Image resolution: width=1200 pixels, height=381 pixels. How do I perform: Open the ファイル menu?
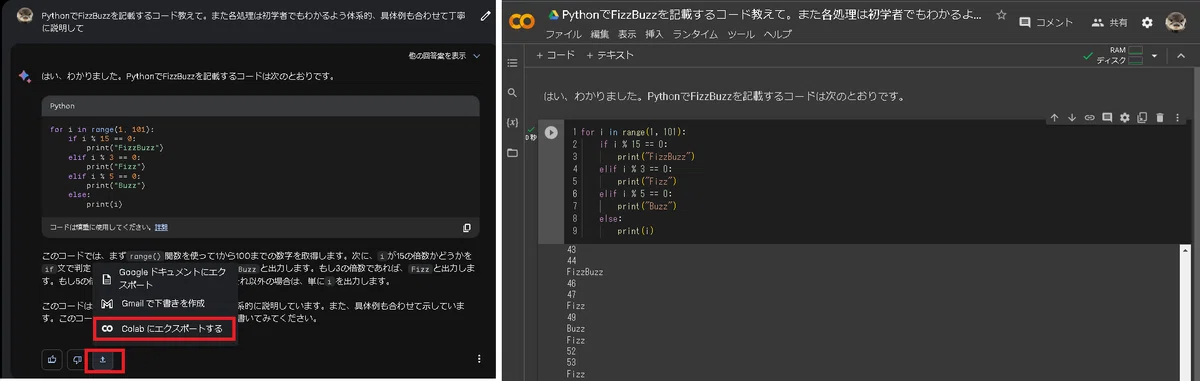coord(564,34)
